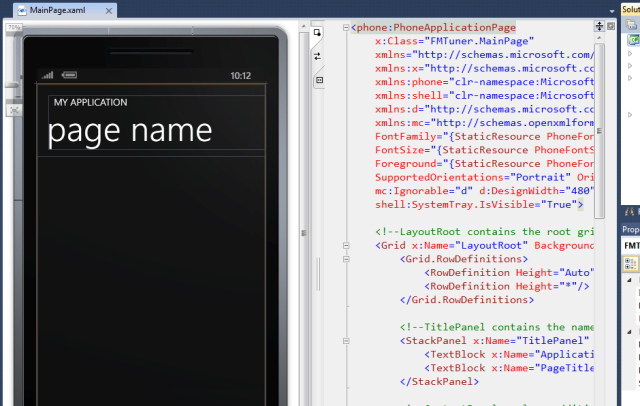The height and width of the screenshot is (406, 640).
Task: Click the closing StackPanel tag
Action: tap(439, 382)
